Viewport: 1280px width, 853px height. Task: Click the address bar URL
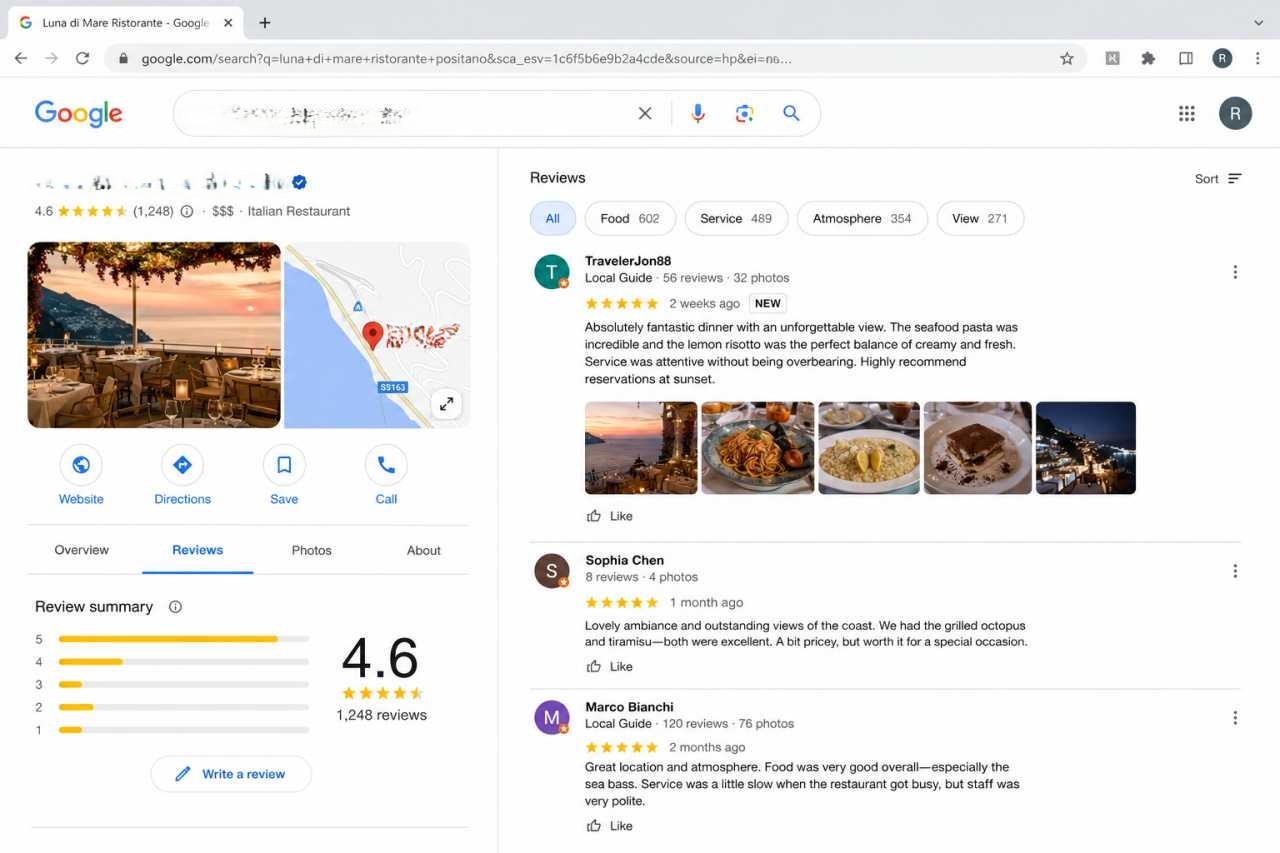click(x=467, y=58)
